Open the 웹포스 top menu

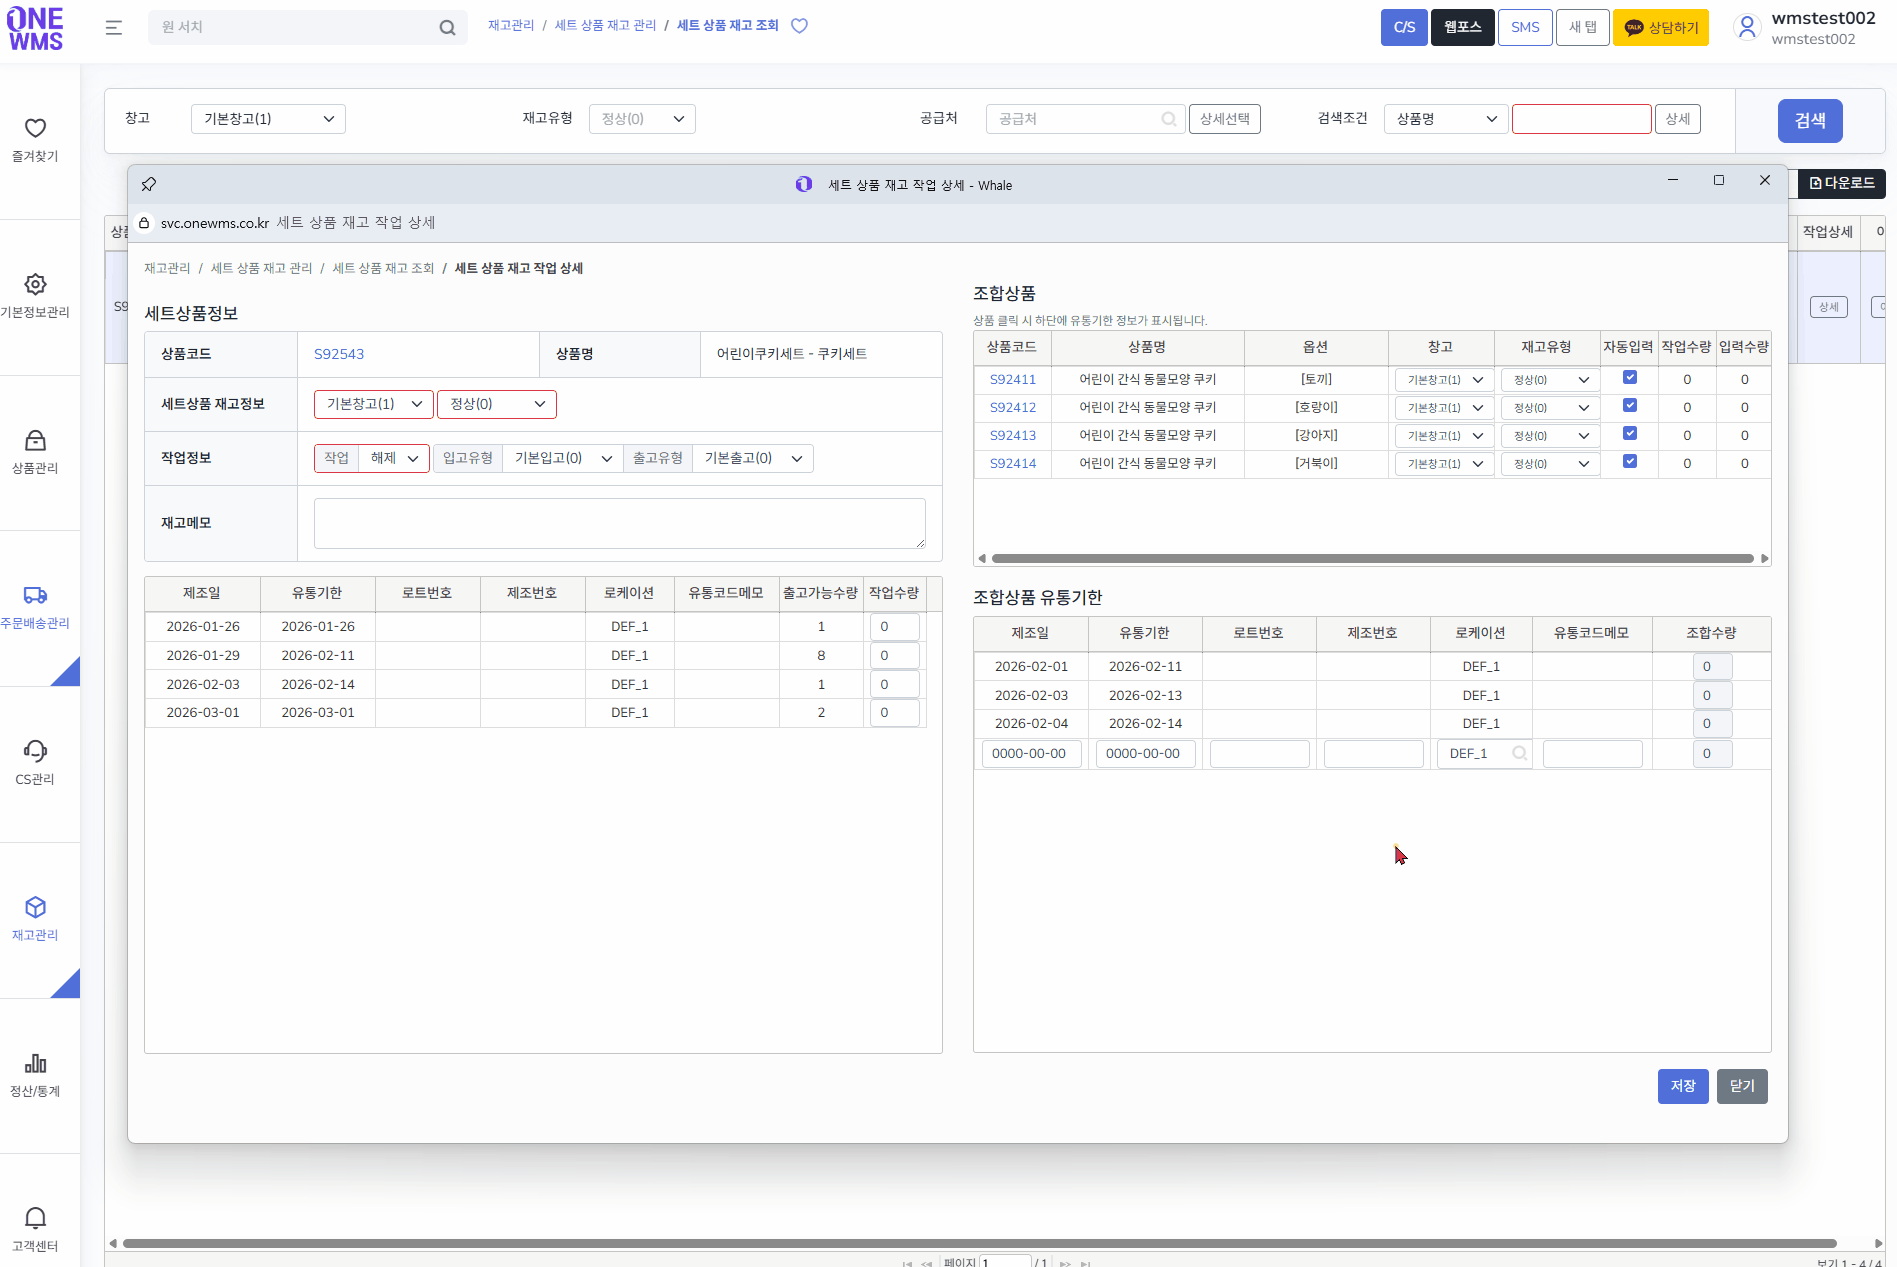click(1462, 27)
